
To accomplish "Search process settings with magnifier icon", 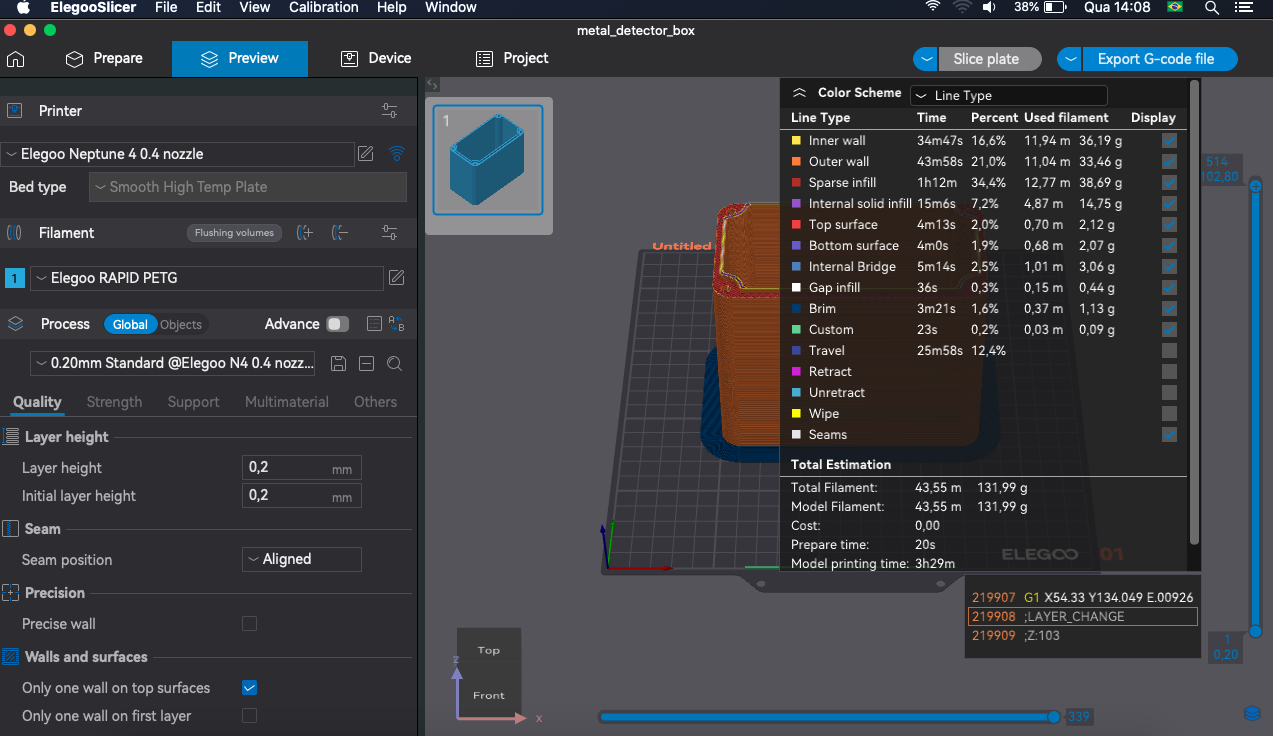I will 395,363.
